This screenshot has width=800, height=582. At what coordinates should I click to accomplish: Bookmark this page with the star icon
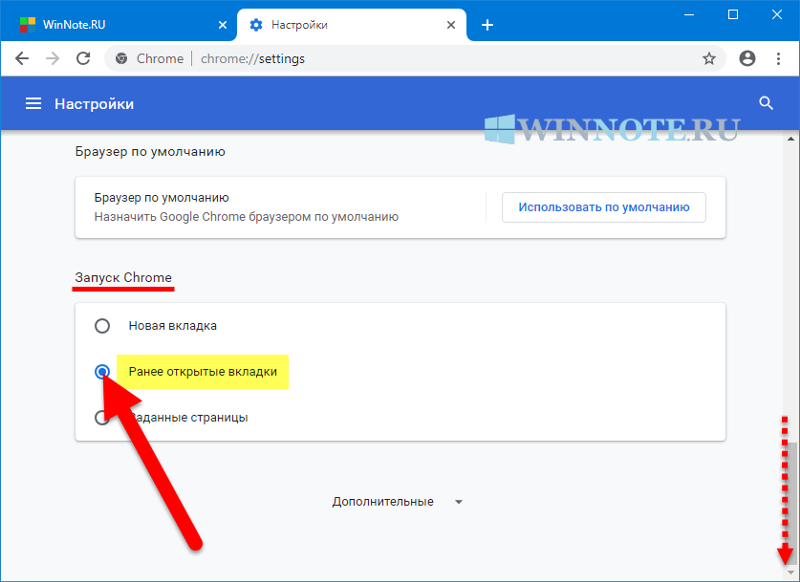click(709, 59)
